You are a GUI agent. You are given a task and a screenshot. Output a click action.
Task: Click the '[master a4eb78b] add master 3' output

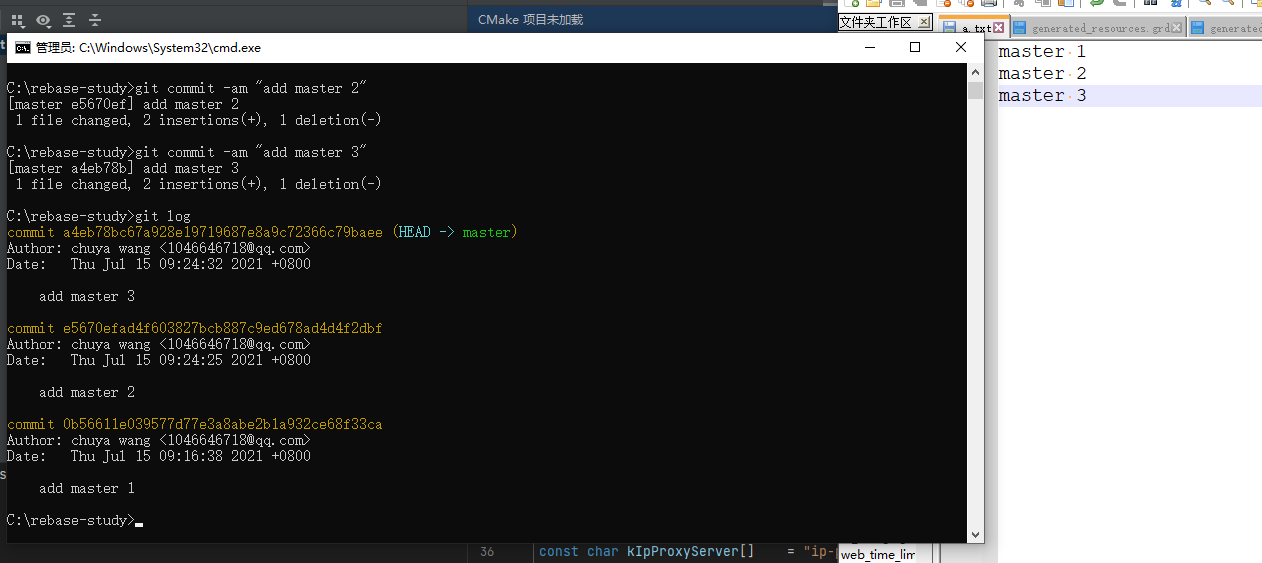point(123,168)
